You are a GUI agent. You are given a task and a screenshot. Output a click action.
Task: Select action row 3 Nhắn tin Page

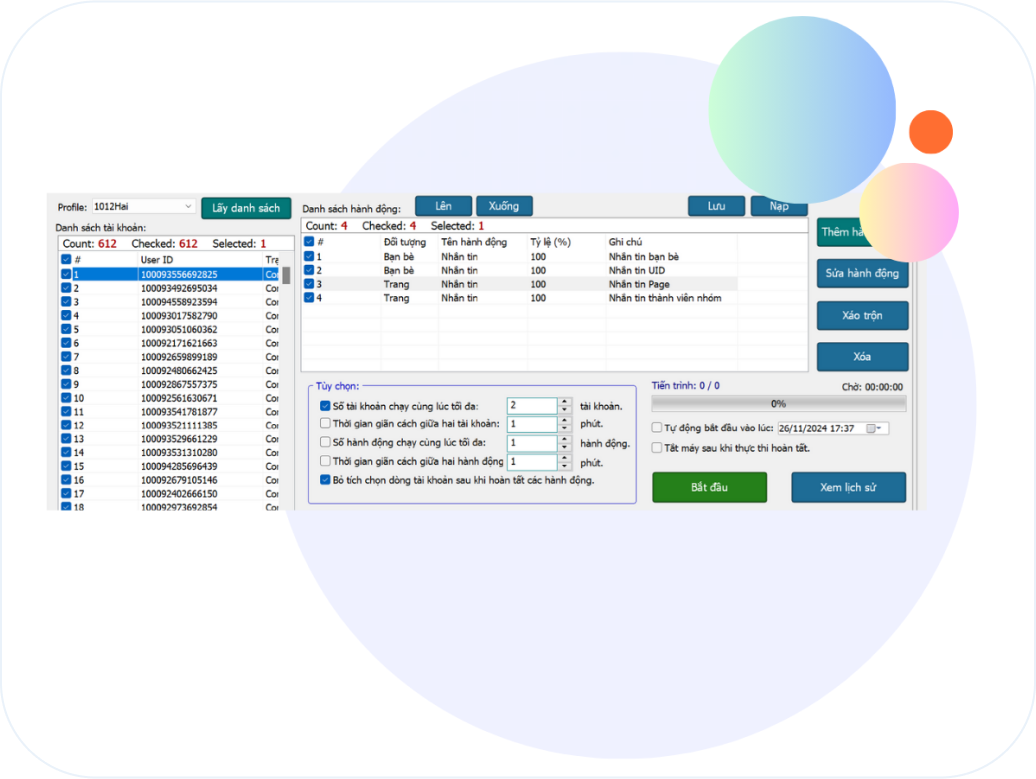520,284
